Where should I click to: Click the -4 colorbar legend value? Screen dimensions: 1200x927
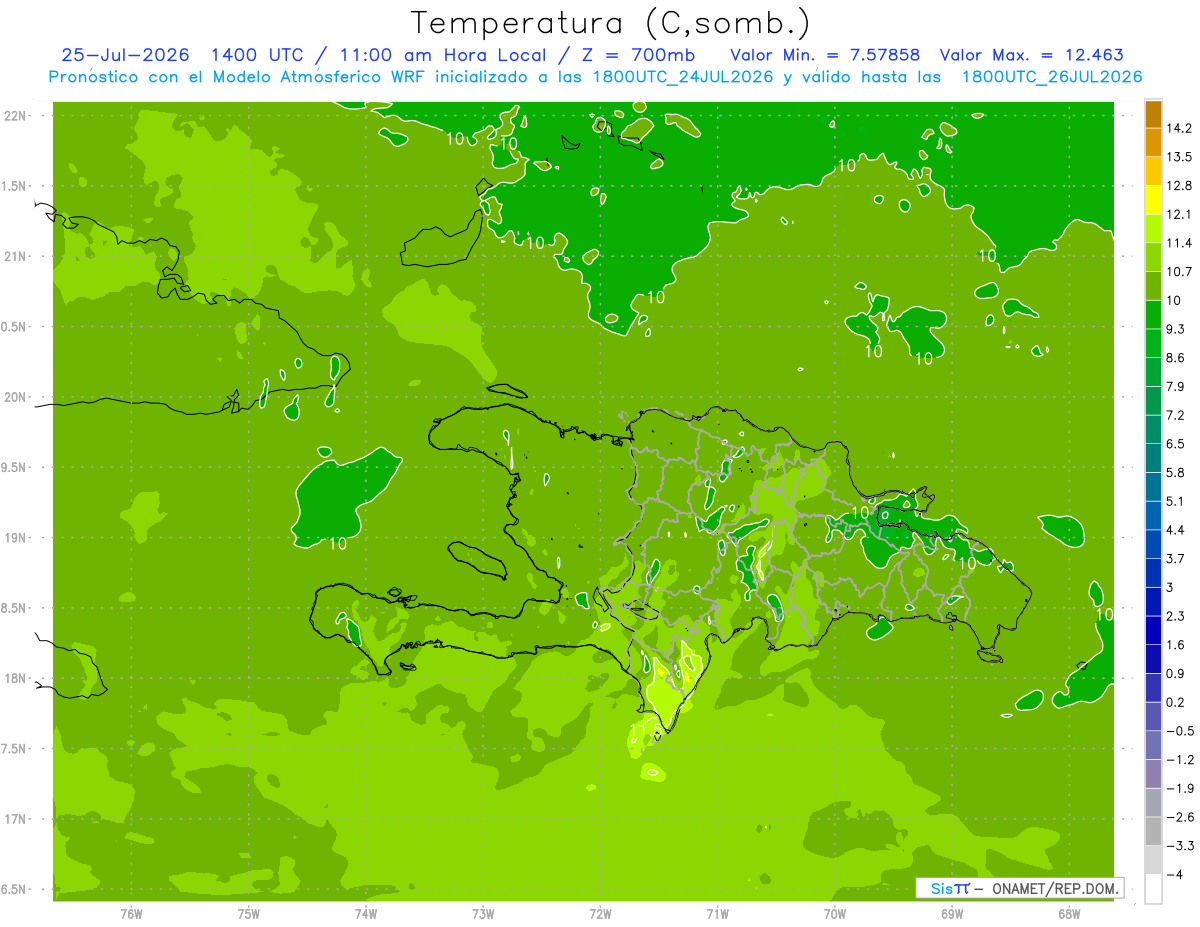(x=1175, y=875)
